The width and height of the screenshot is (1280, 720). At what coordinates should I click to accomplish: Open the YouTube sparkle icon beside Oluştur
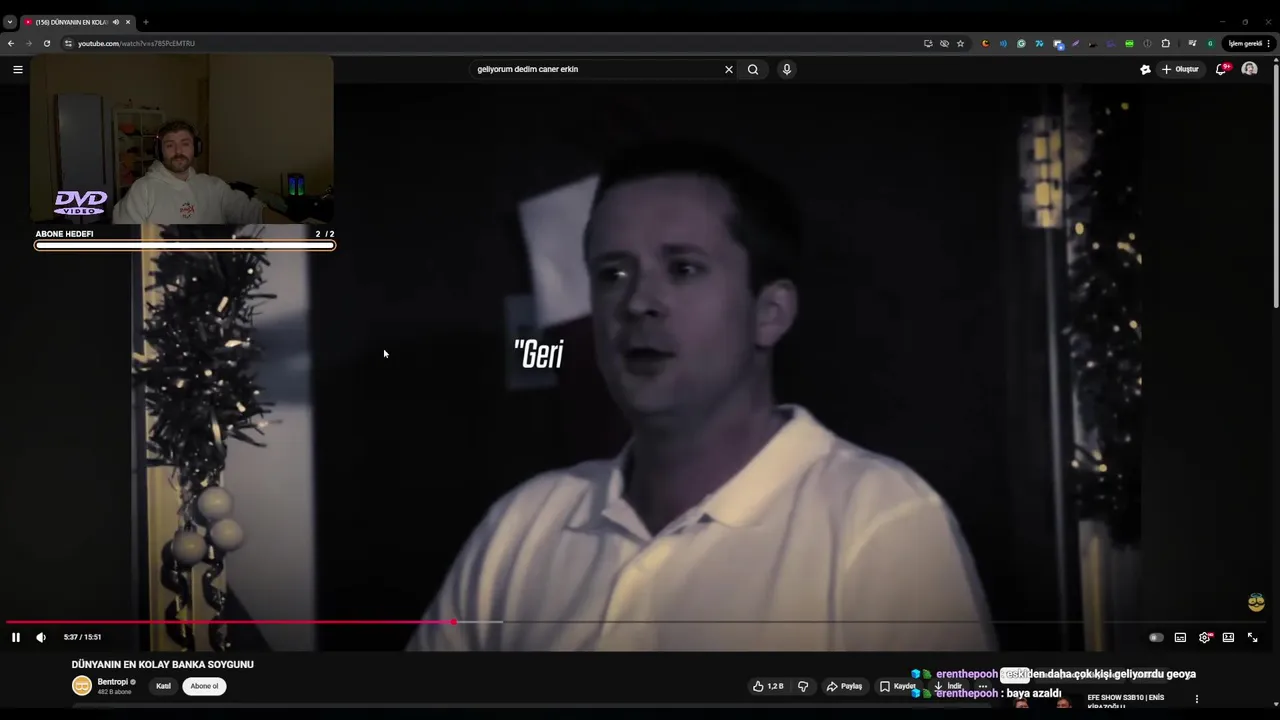(x=1145, y=69)
